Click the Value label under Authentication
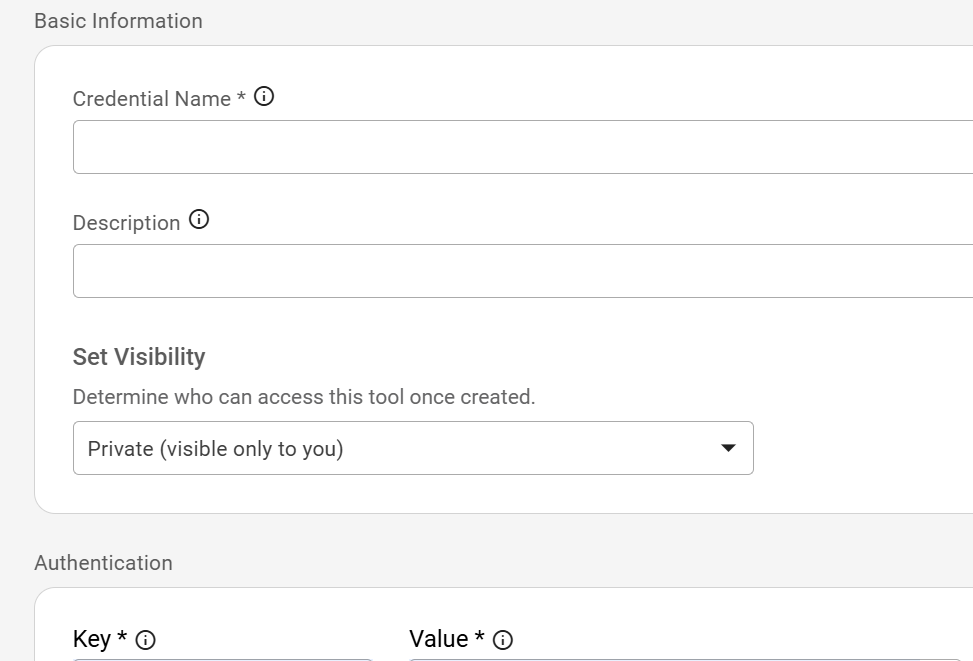973x661 pixels. [x=438, y=639]
